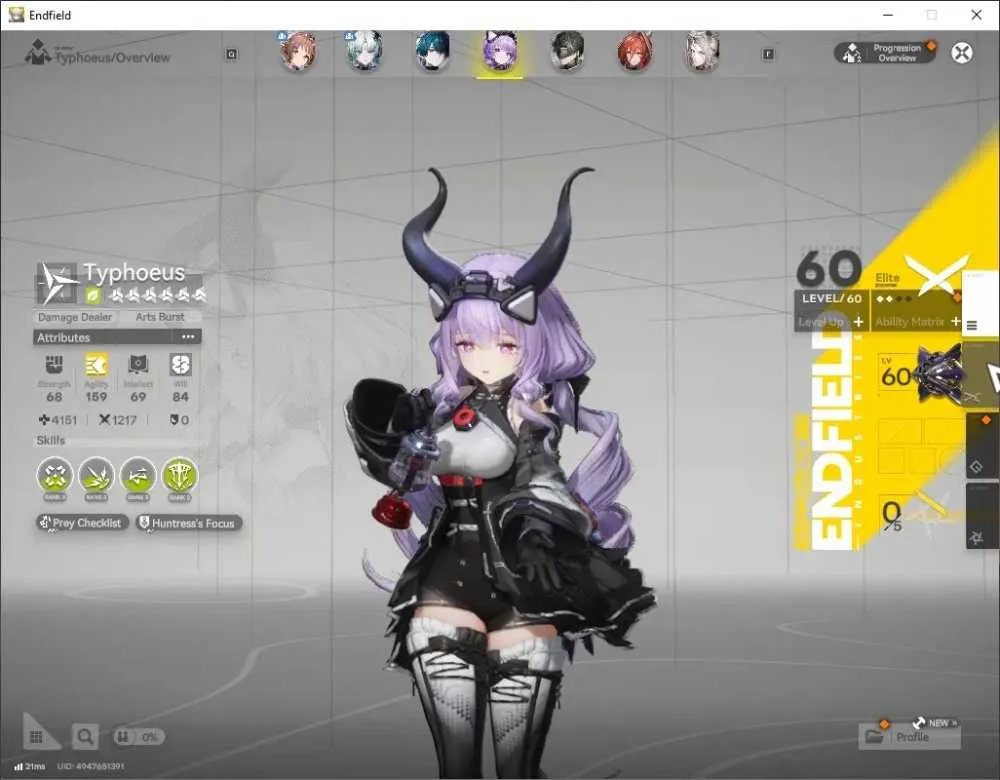Screen dimensions: 1000x780
Task: Click the HP value 4151
Action: point(58,420)
